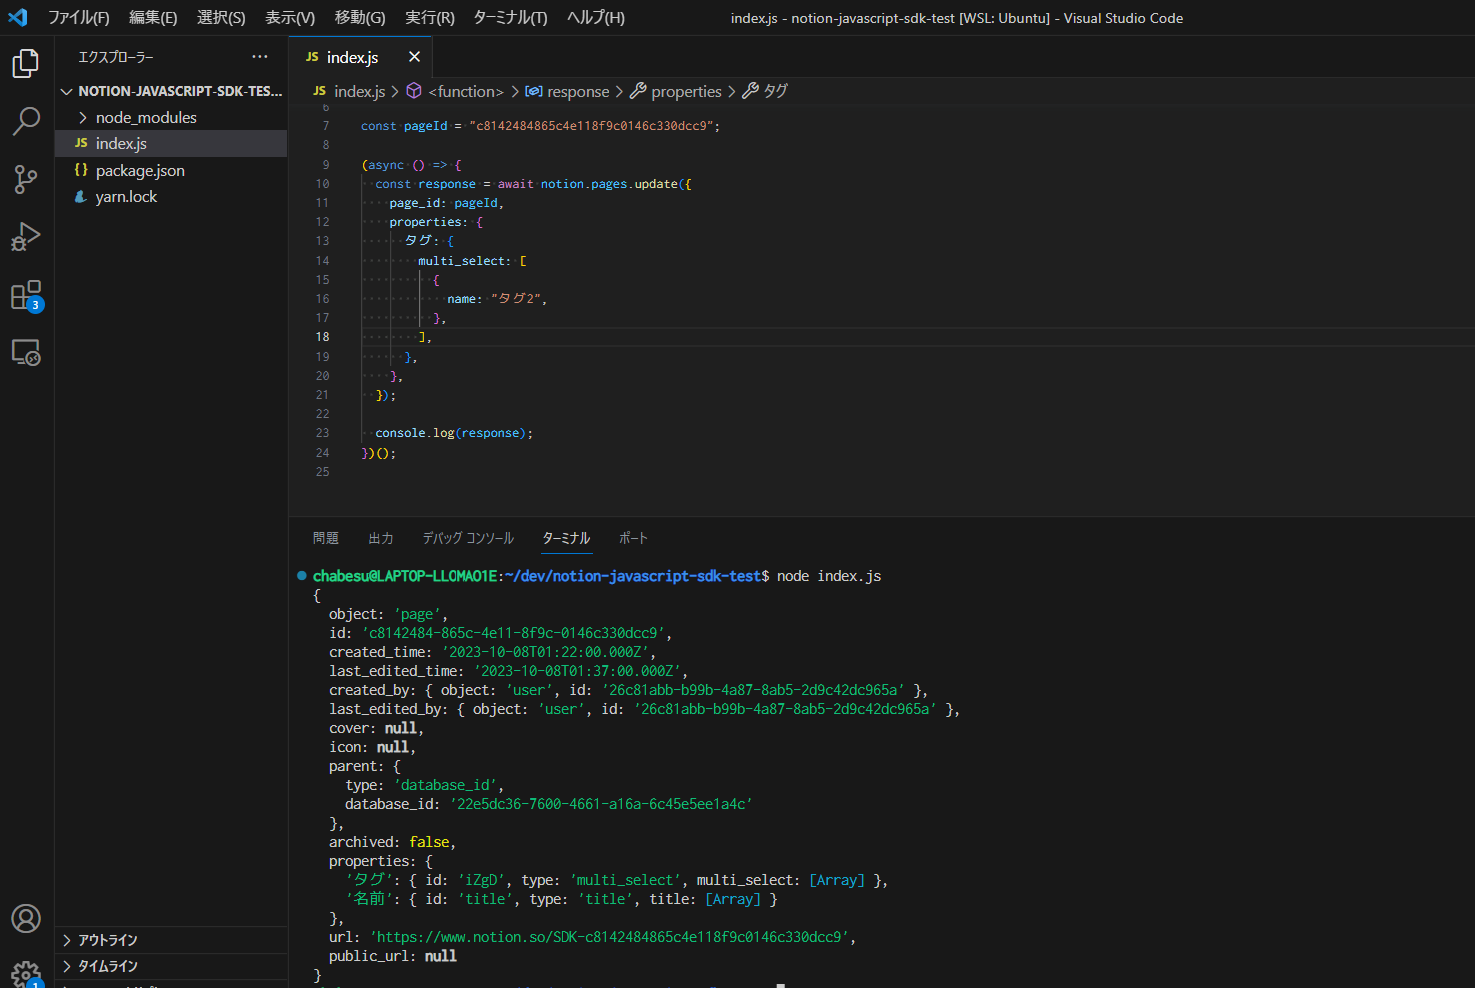Open the 実行(R) menu
The height and width of the screenshot is (988, 1475).
(x=430, y=17)
